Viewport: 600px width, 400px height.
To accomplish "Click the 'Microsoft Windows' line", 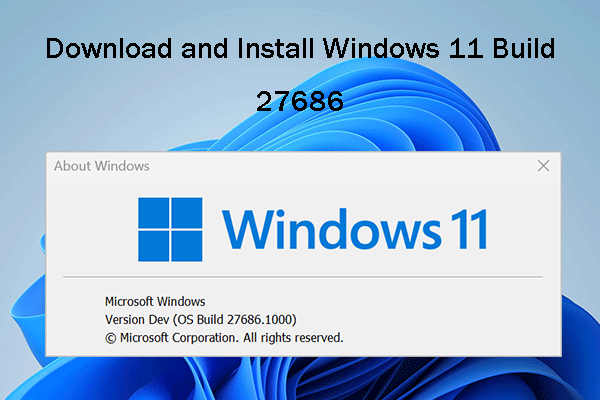I will [x=155, y=301].
